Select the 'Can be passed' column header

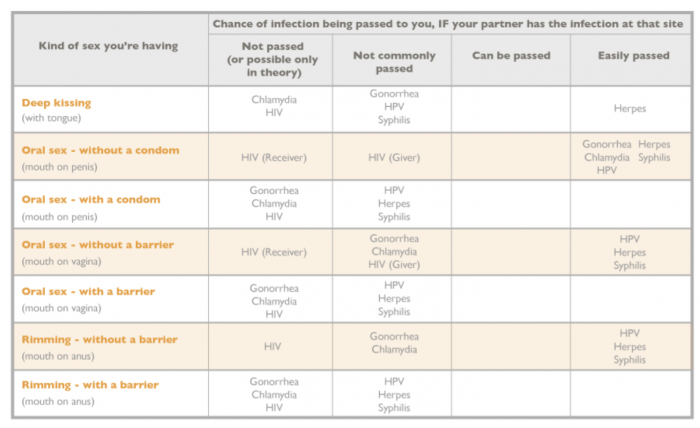click(x=510, y=55)
